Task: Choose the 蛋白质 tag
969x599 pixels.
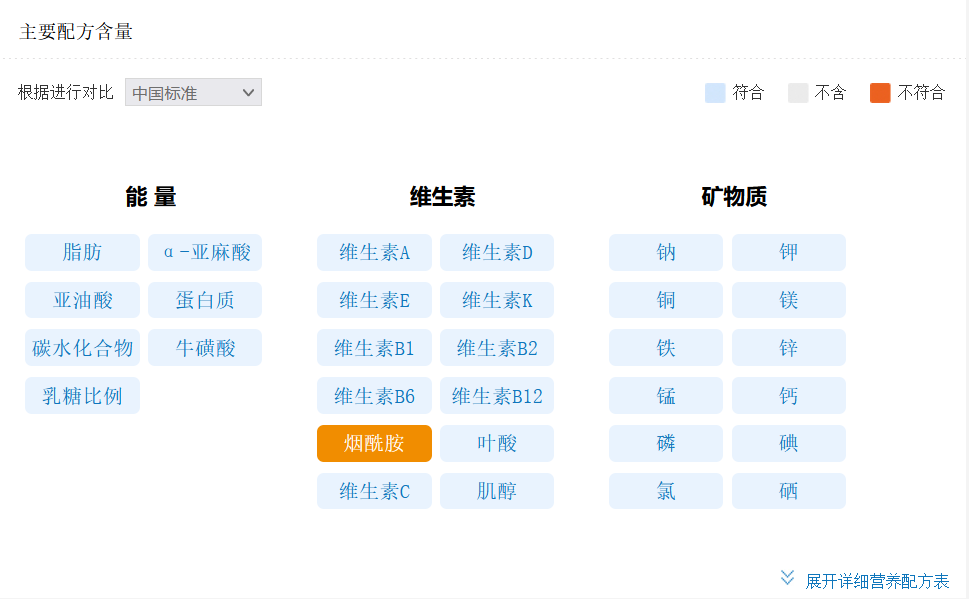Action: (x=205, y=300)
